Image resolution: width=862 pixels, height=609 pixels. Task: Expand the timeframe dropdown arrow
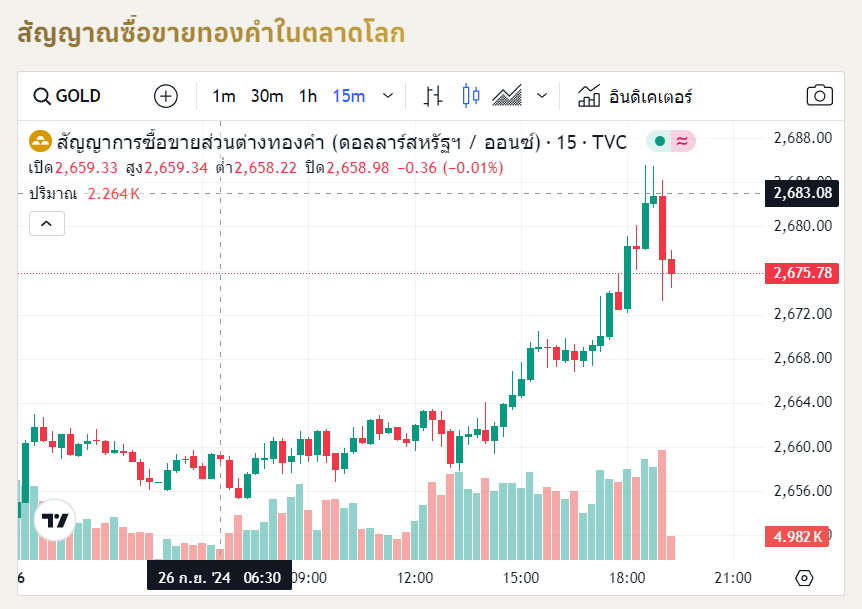coord(388,96)
